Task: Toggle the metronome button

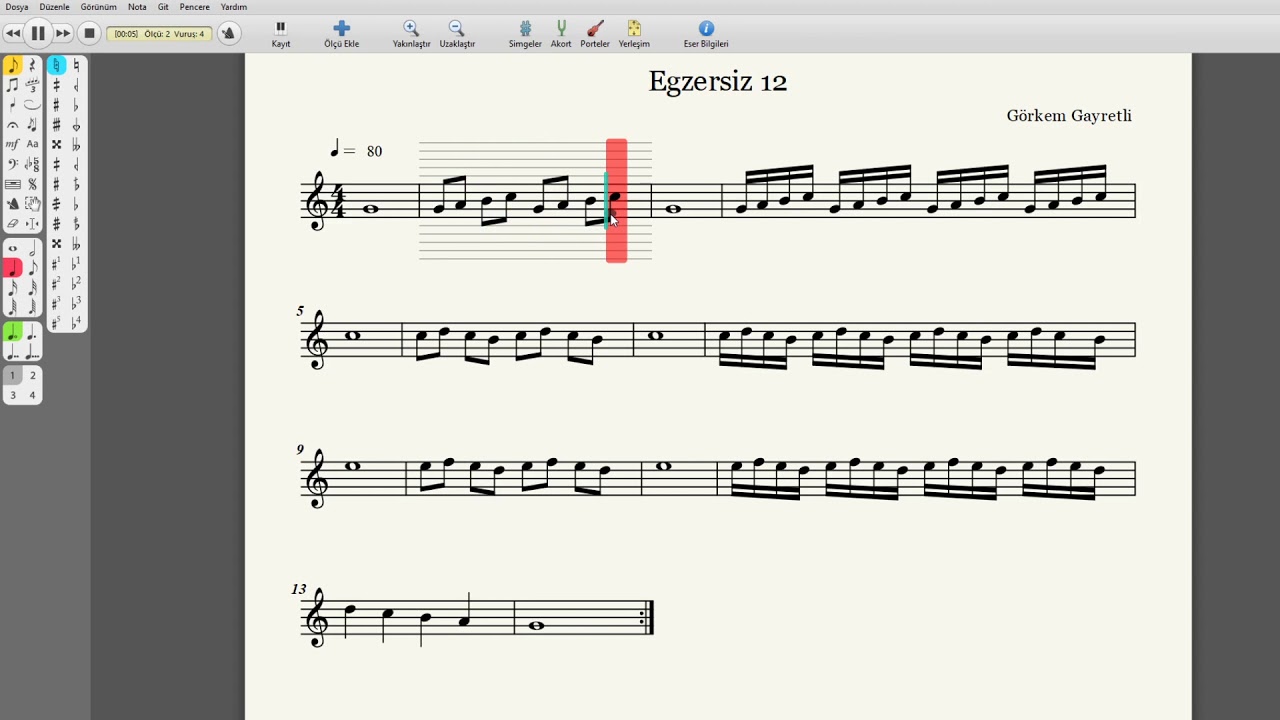Action: coord(228,33)
